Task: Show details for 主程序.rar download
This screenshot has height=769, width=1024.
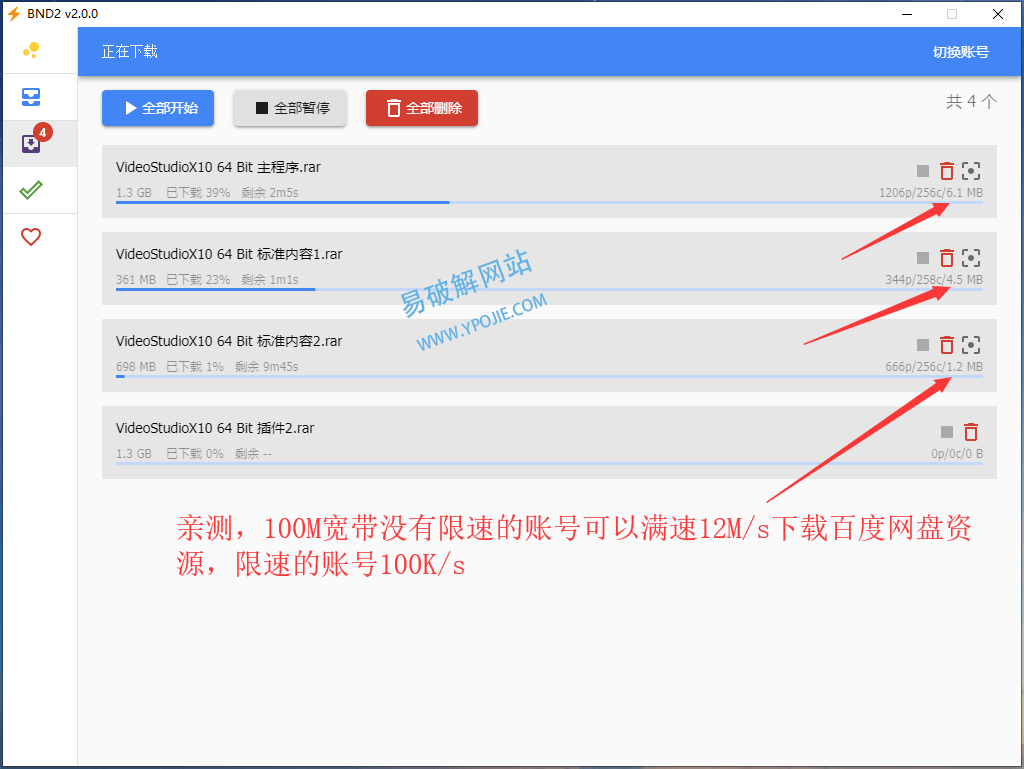Action: tap(971, 172)
